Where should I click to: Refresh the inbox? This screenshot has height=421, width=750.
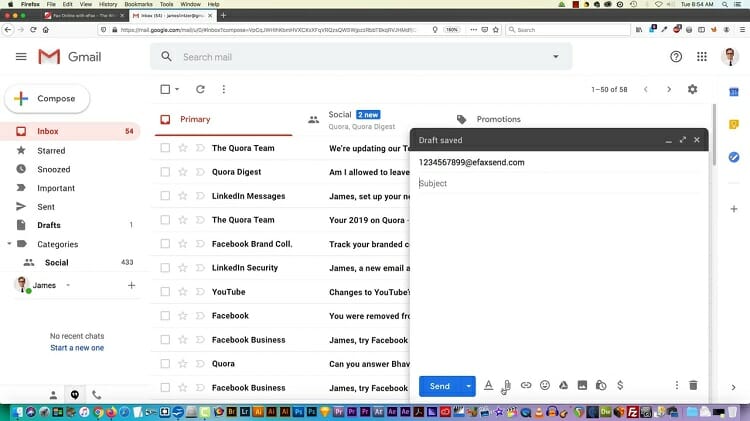pos(200,89)
